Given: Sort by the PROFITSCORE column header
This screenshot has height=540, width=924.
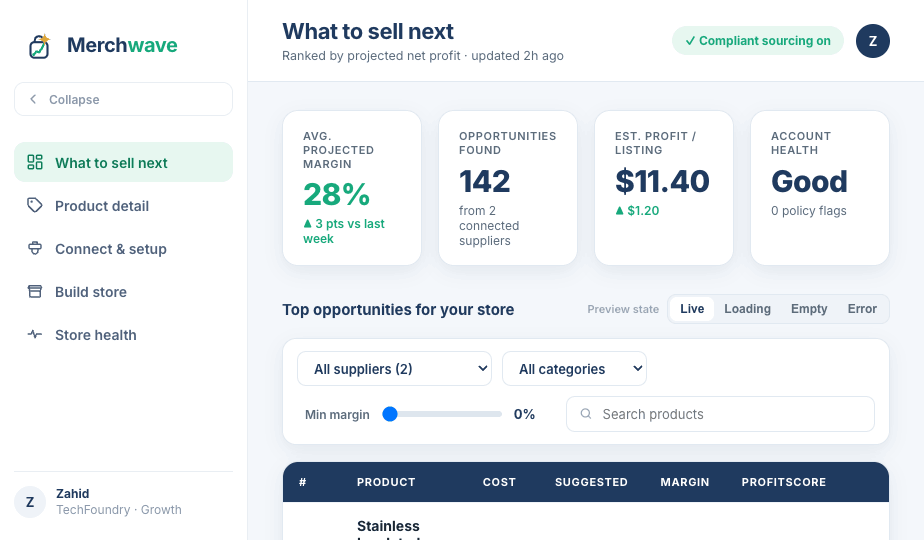Looking at the screenshot, I should click(x=784, y=482).
